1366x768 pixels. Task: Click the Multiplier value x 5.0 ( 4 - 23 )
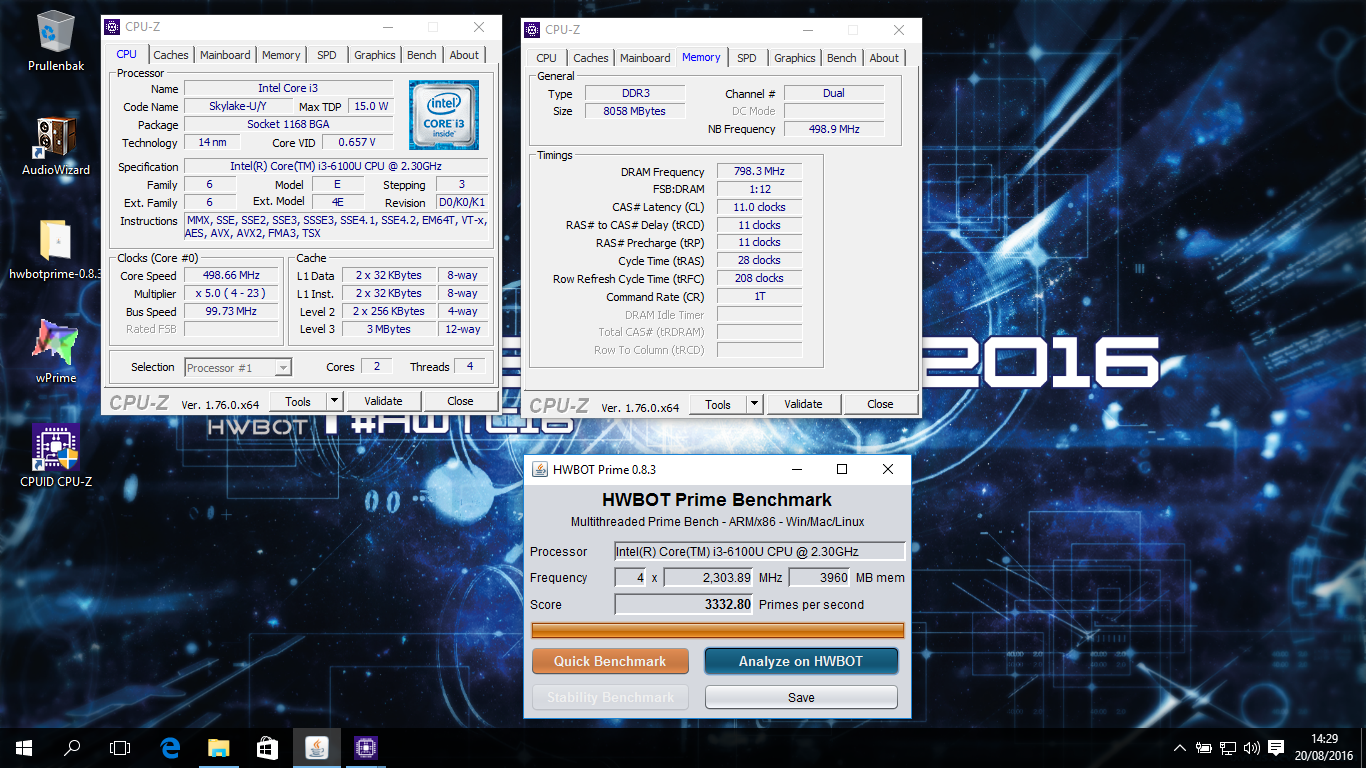point(231,294)
